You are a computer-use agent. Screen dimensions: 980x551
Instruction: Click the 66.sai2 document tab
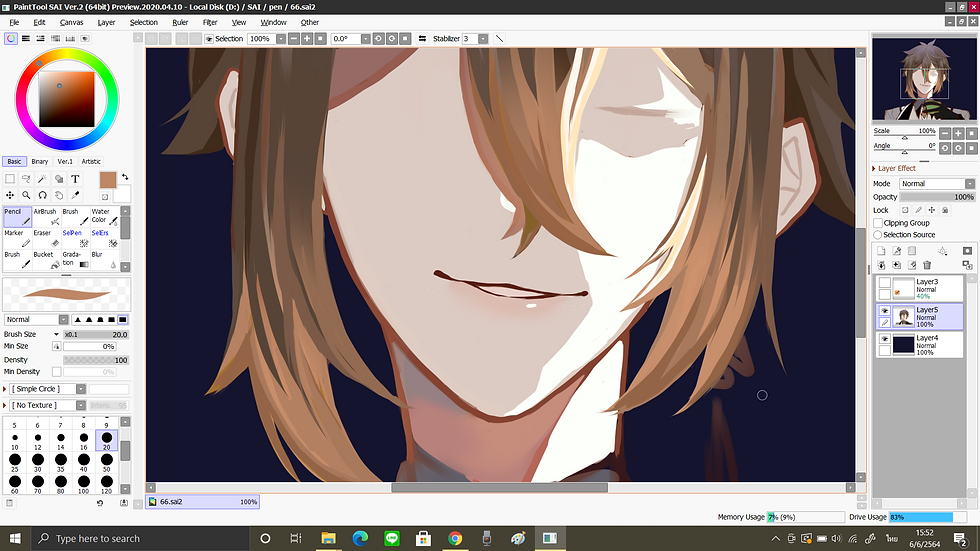202,502
